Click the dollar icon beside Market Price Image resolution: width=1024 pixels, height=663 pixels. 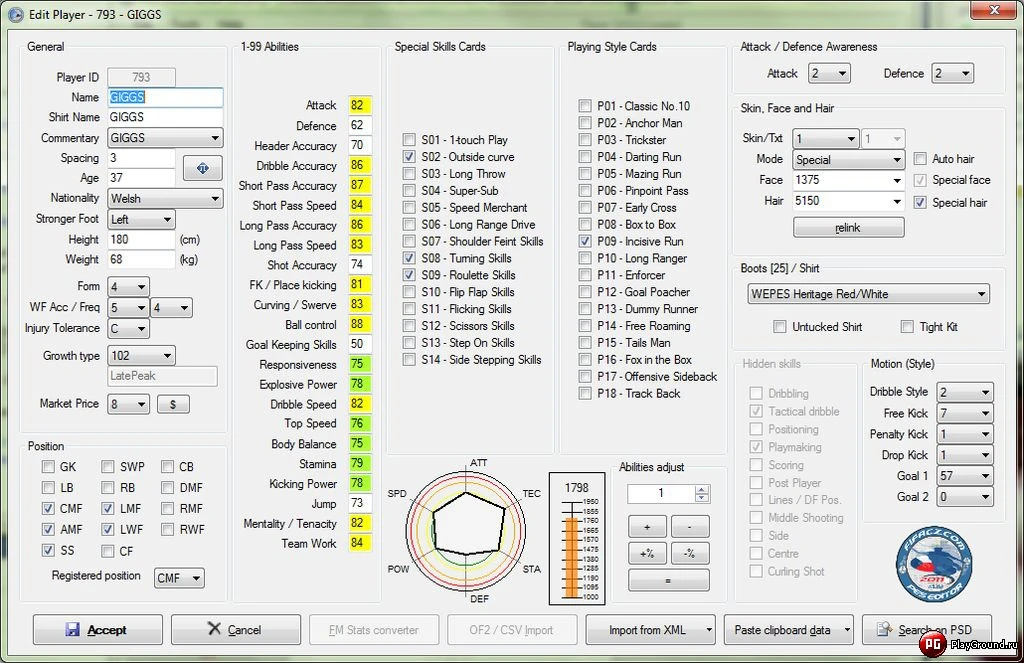point(175,404)
